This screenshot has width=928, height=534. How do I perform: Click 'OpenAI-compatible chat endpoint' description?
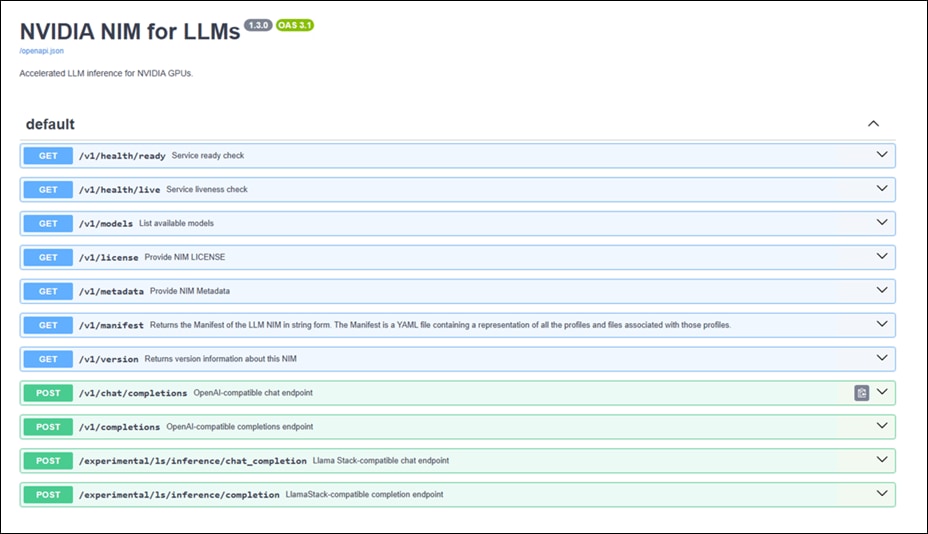pyautogui.click(x=253, y=393)
